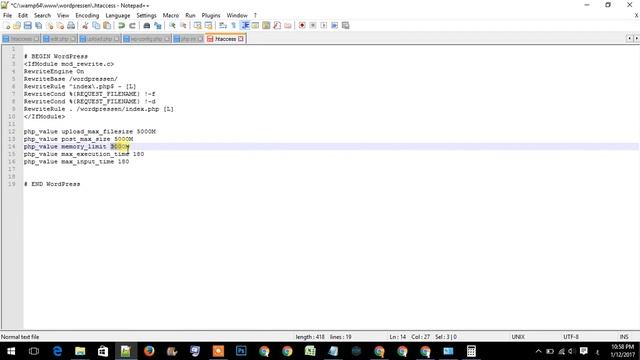Switch to the upload.php tab
640x360 pixels.
click(99, 39)
